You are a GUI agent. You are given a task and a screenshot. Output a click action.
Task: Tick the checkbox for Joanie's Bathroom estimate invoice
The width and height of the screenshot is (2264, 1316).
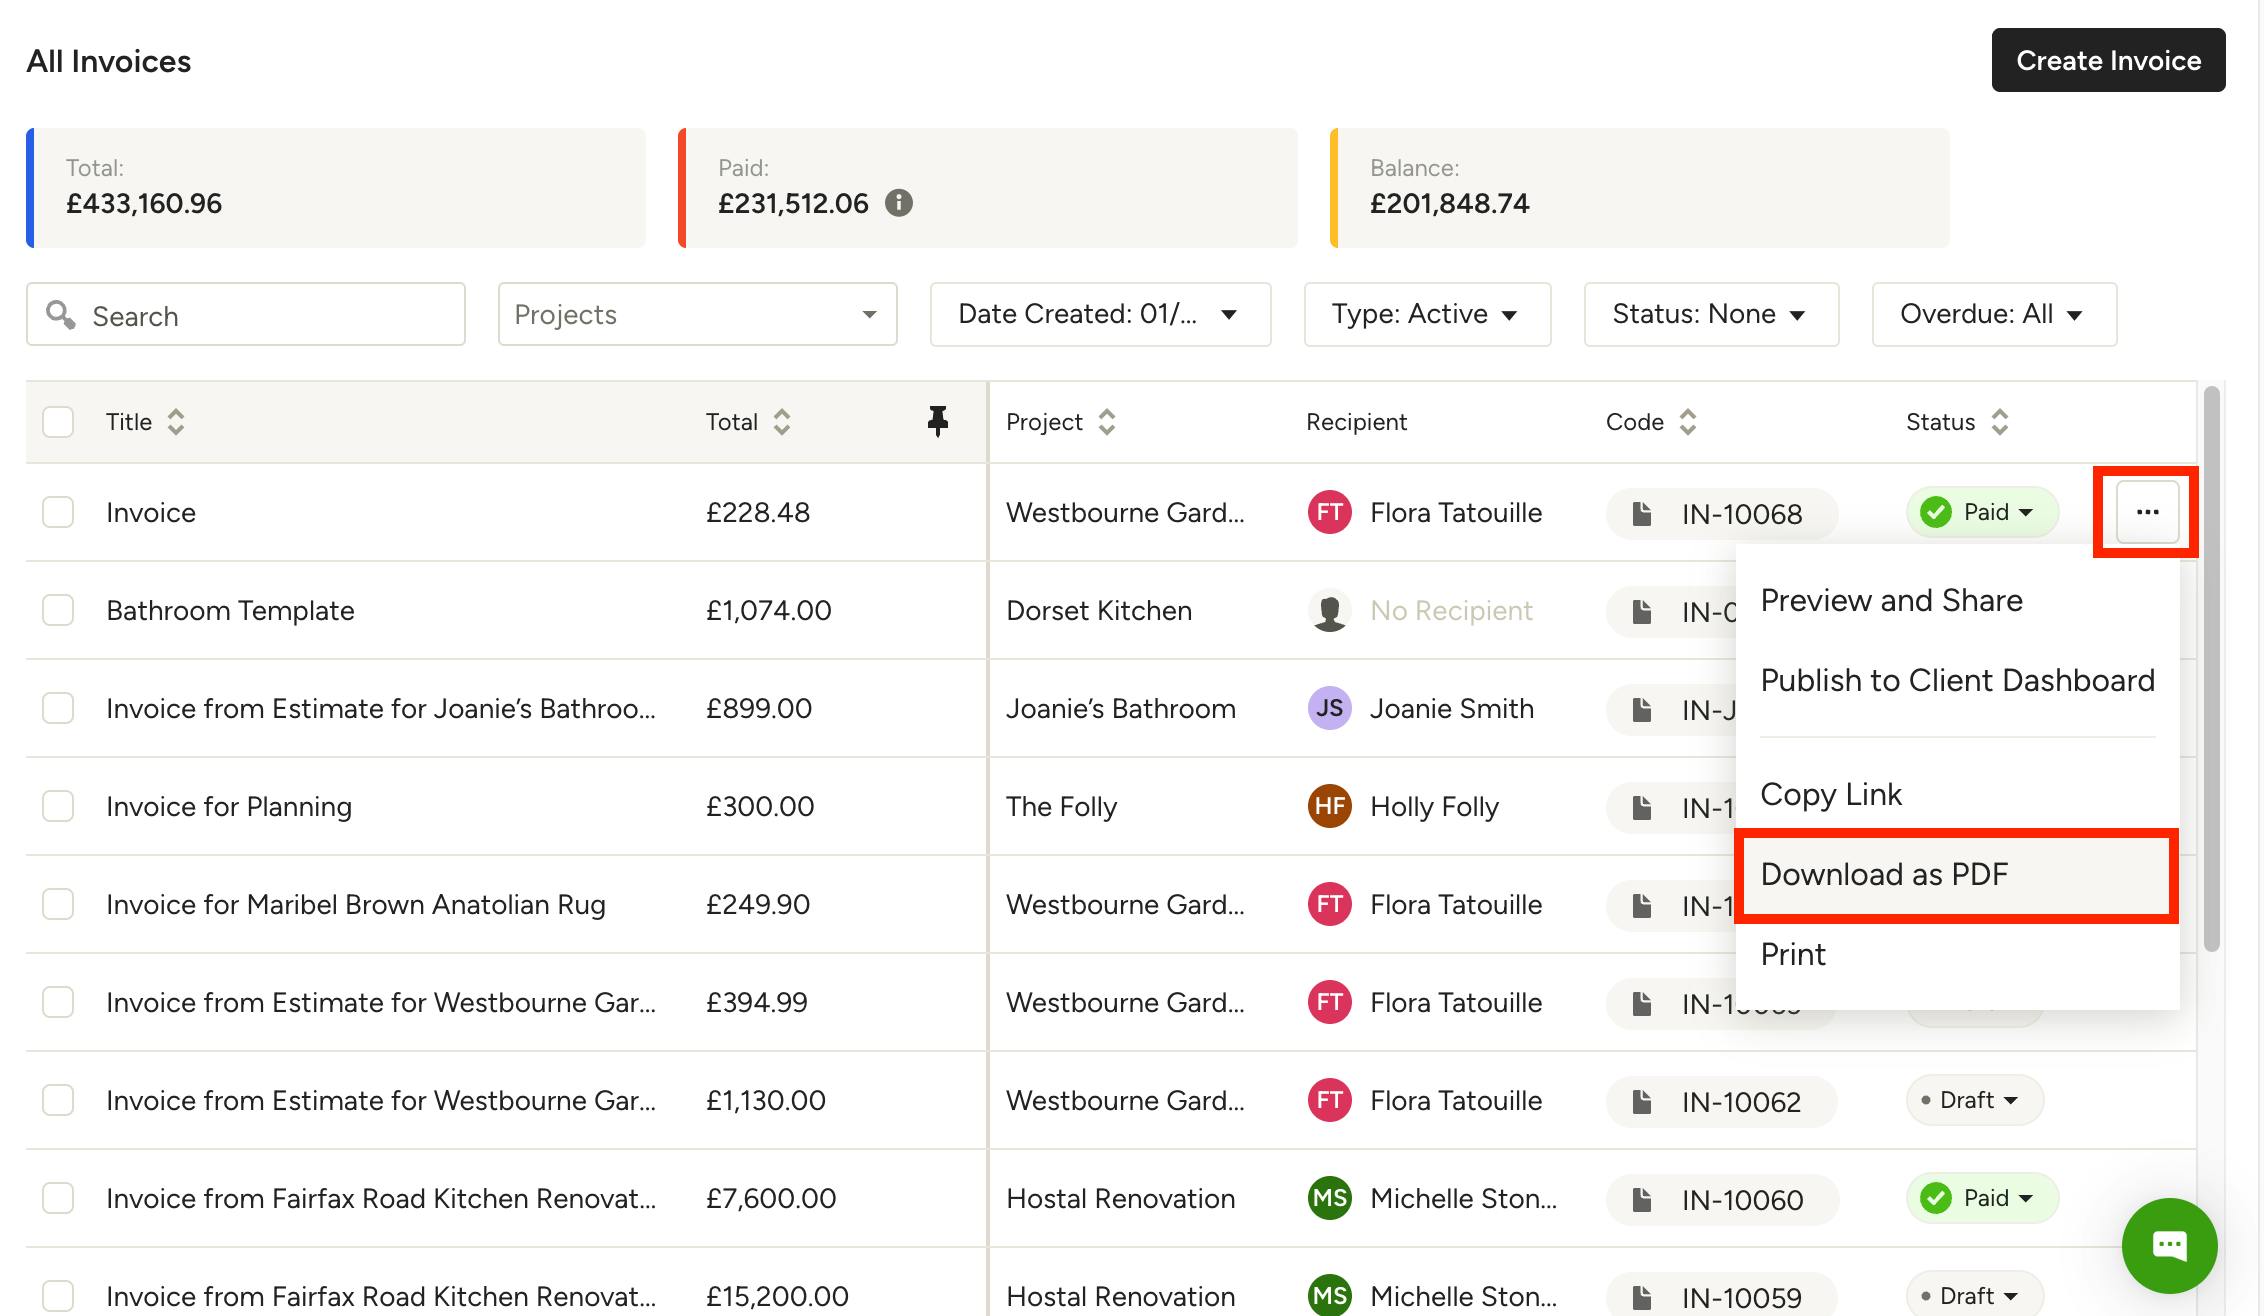click(x=58, y=708)
